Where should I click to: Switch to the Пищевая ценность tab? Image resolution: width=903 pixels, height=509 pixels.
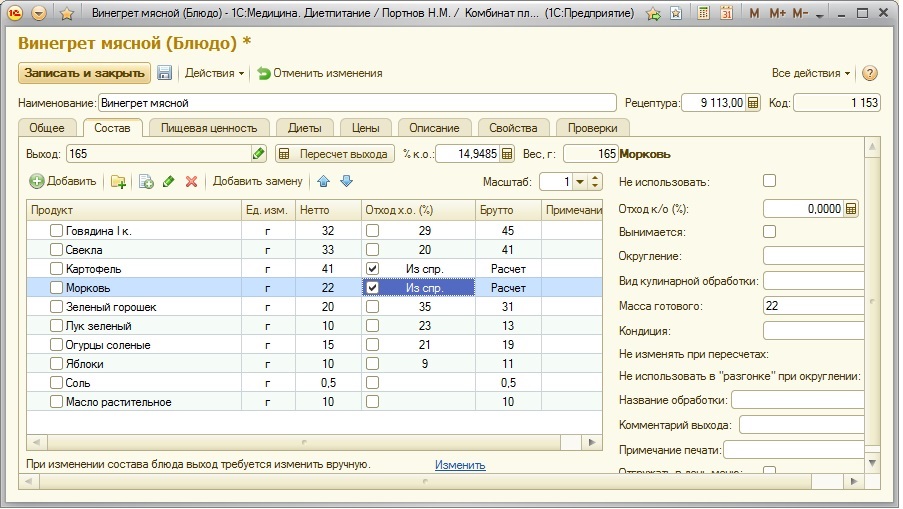tap(208, 128)
